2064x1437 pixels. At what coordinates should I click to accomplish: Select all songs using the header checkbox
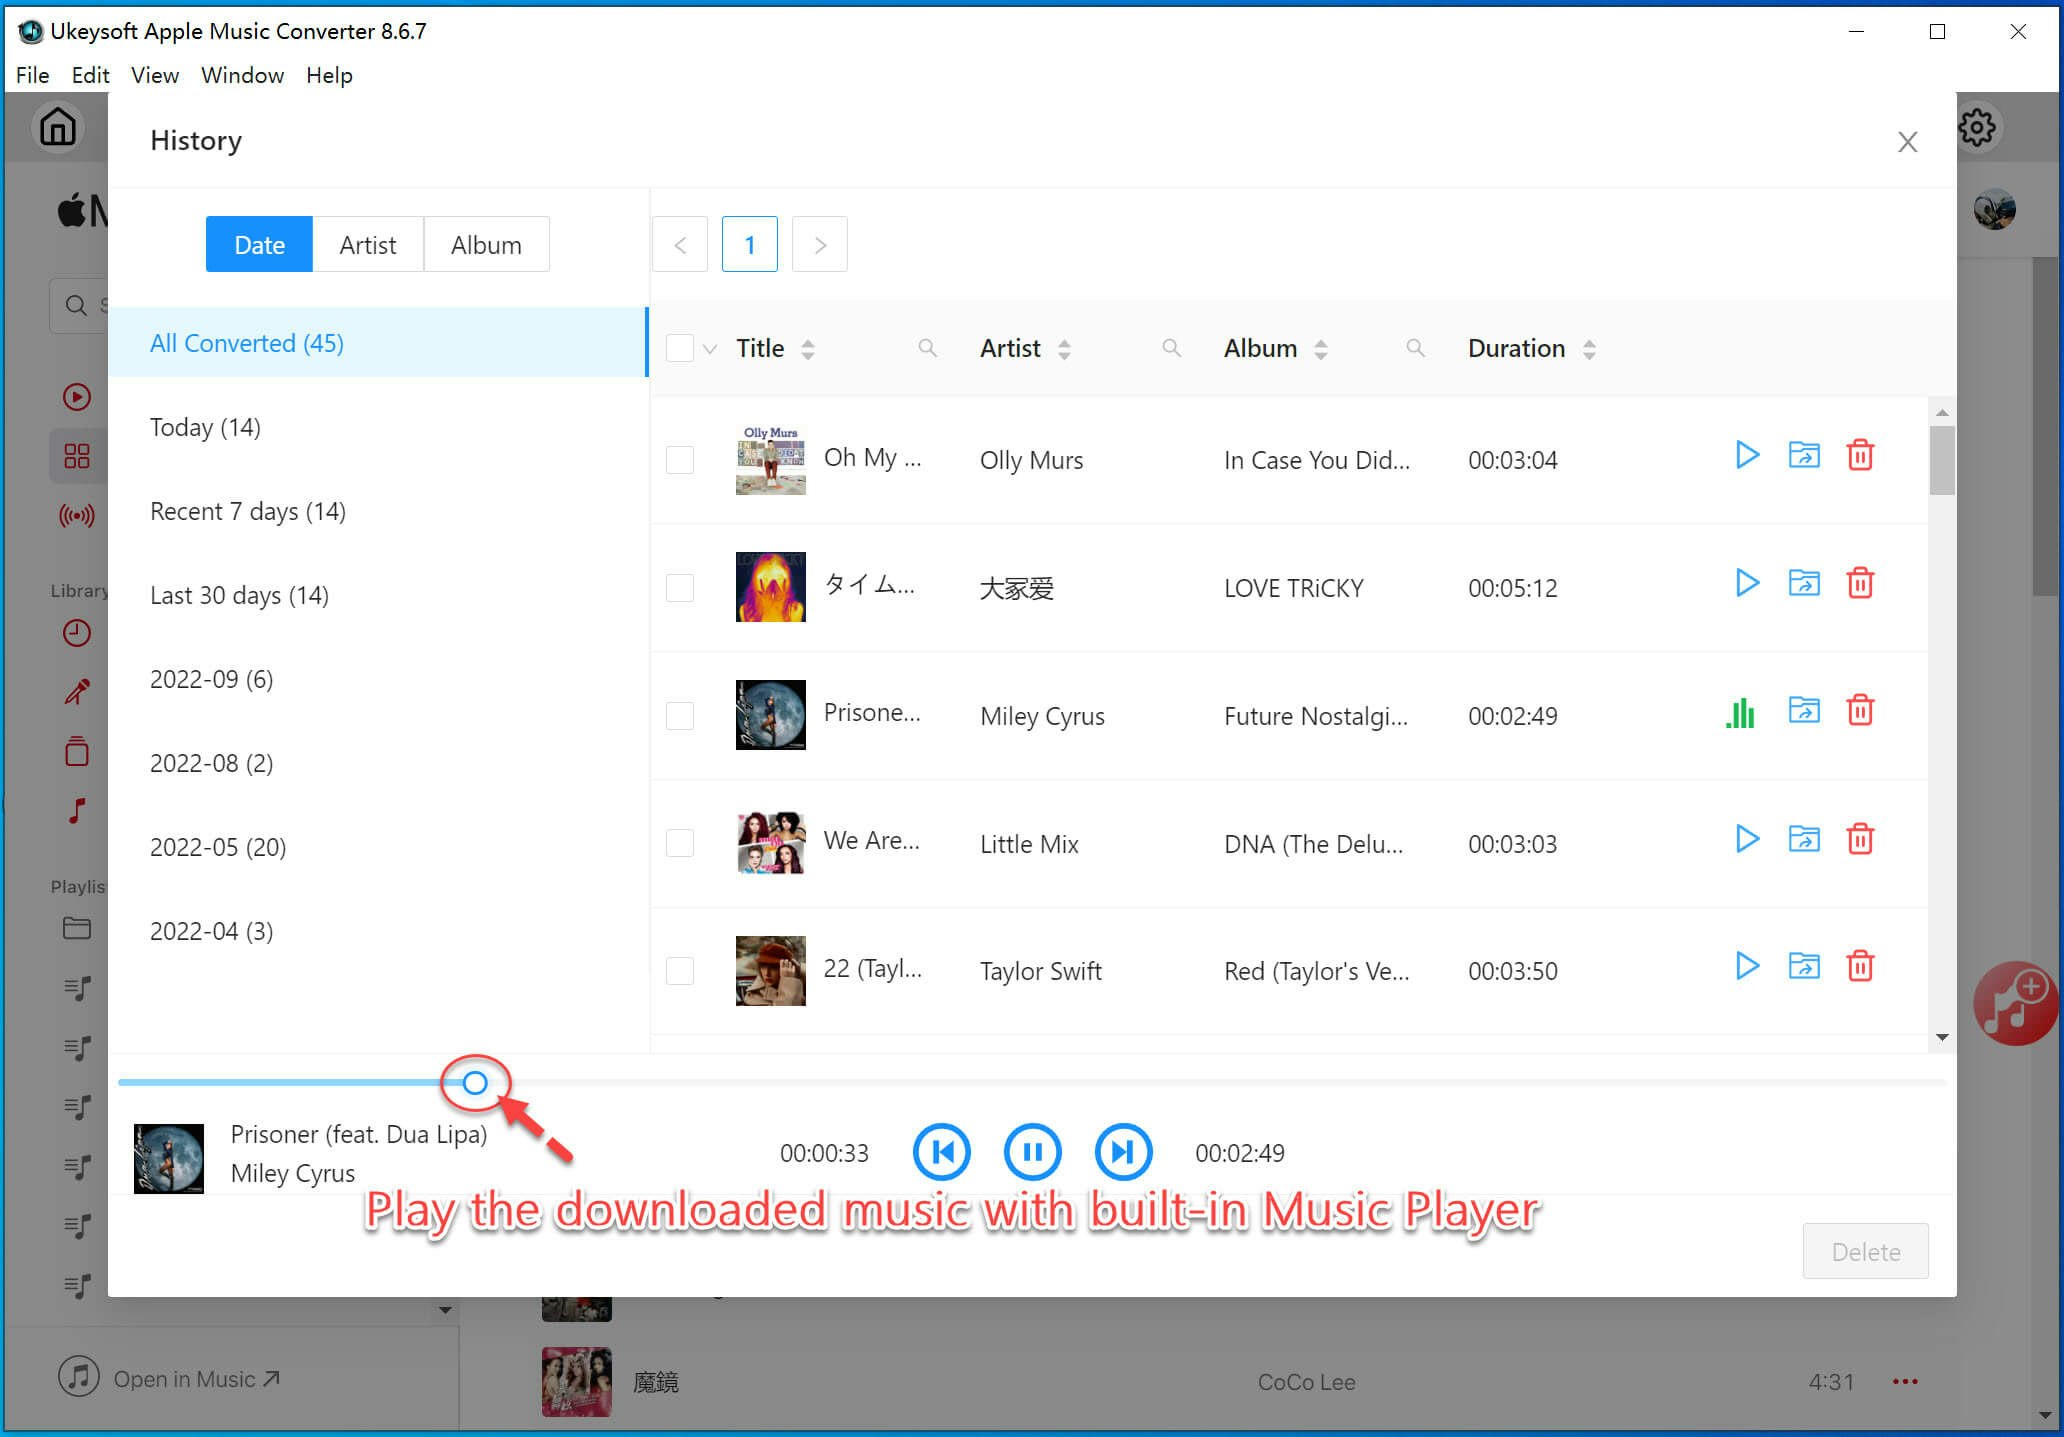coord(680,347)
